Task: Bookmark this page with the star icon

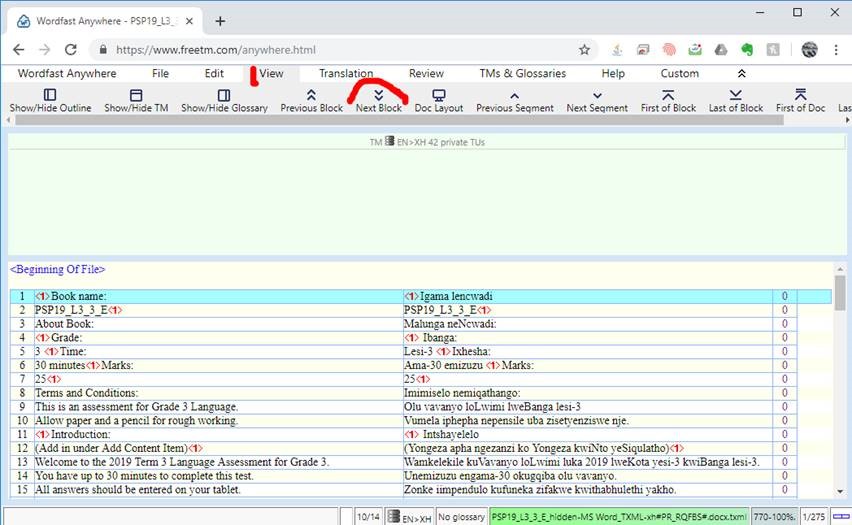Action: 585,49
